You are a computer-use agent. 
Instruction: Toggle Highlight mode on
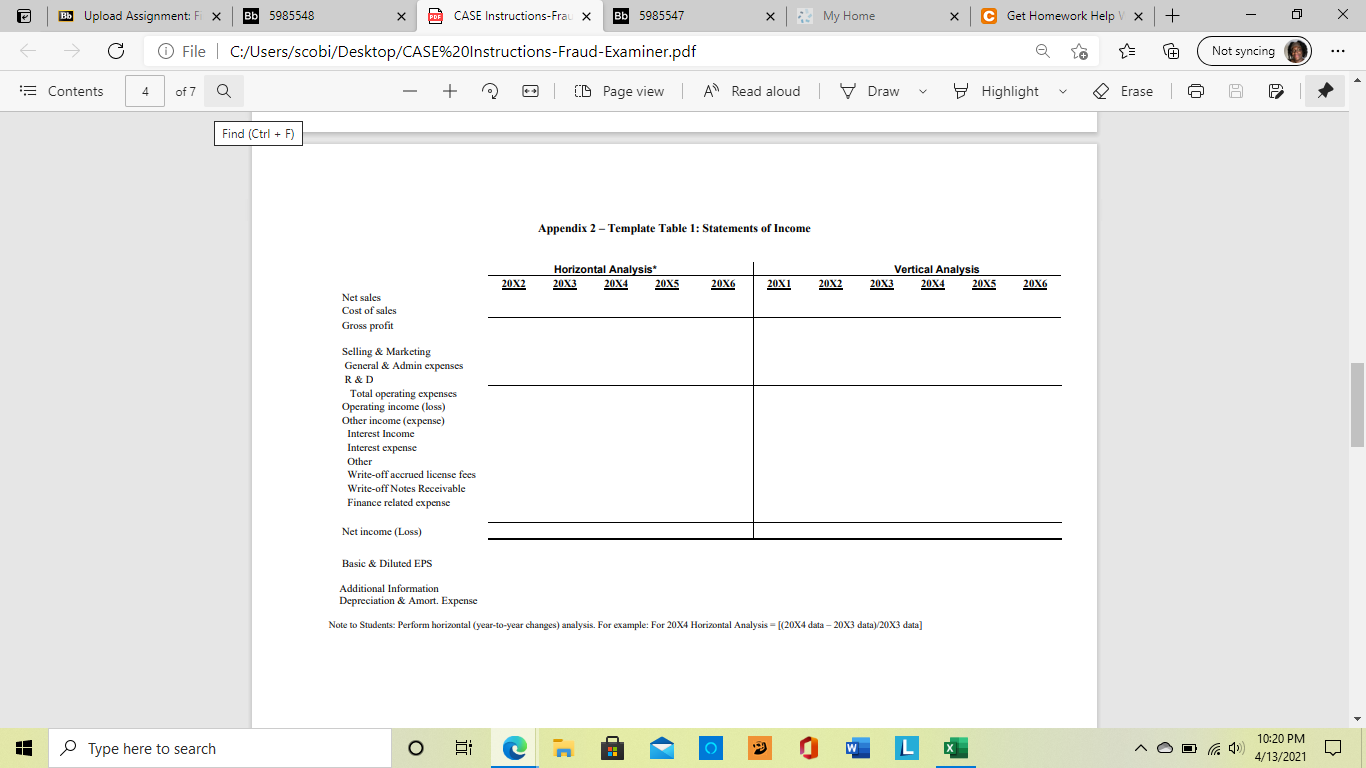(x=1000, y=91)
